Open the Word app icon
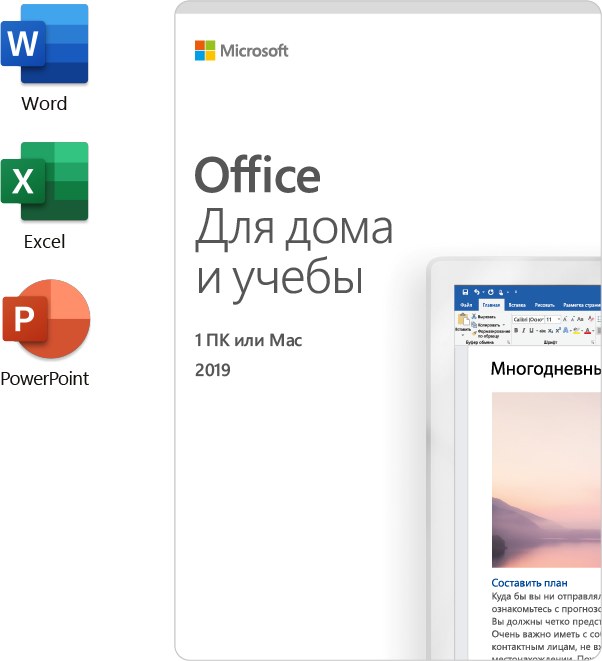602x661 pixels. 44,44
